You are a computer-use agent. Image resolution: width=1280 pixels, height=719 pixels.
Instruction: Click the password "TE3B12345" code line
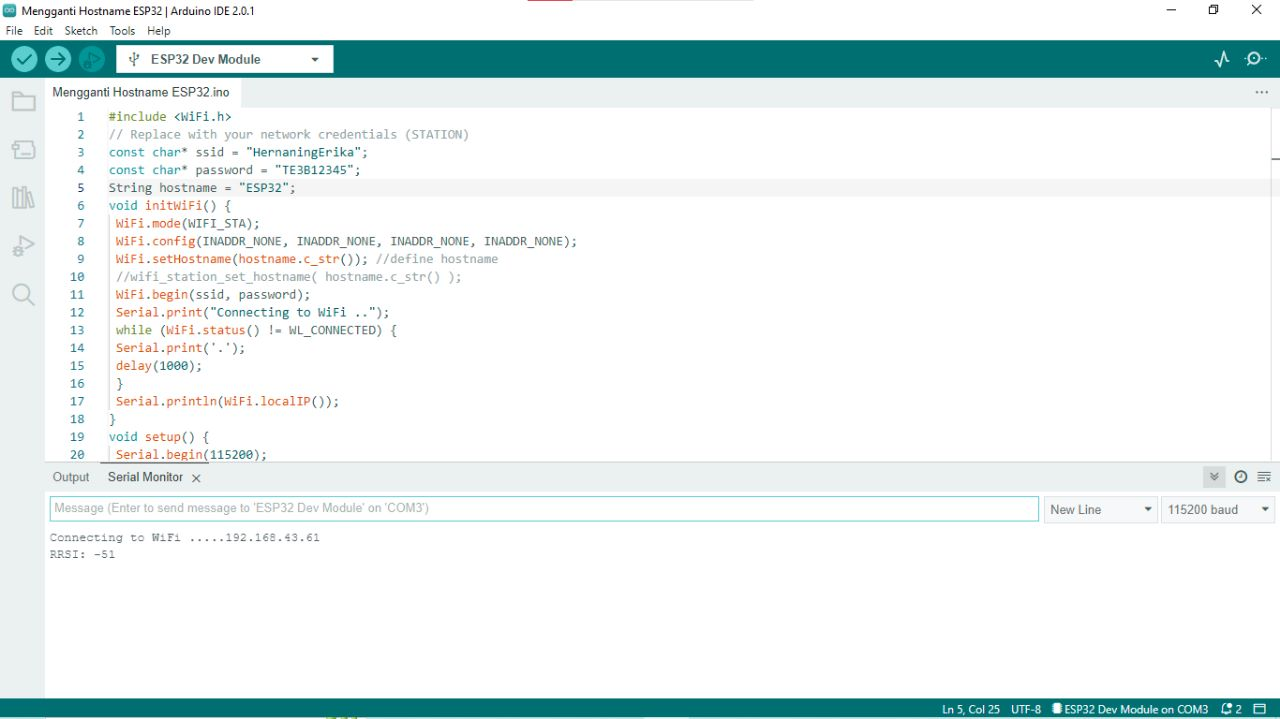click(x=235, y=170)
